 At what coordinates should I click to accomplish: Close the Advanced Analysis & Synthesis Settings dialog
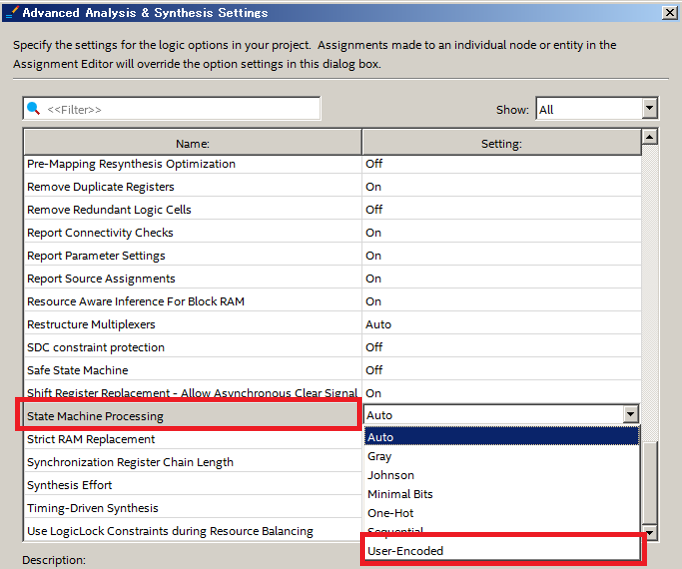point(668,13)
